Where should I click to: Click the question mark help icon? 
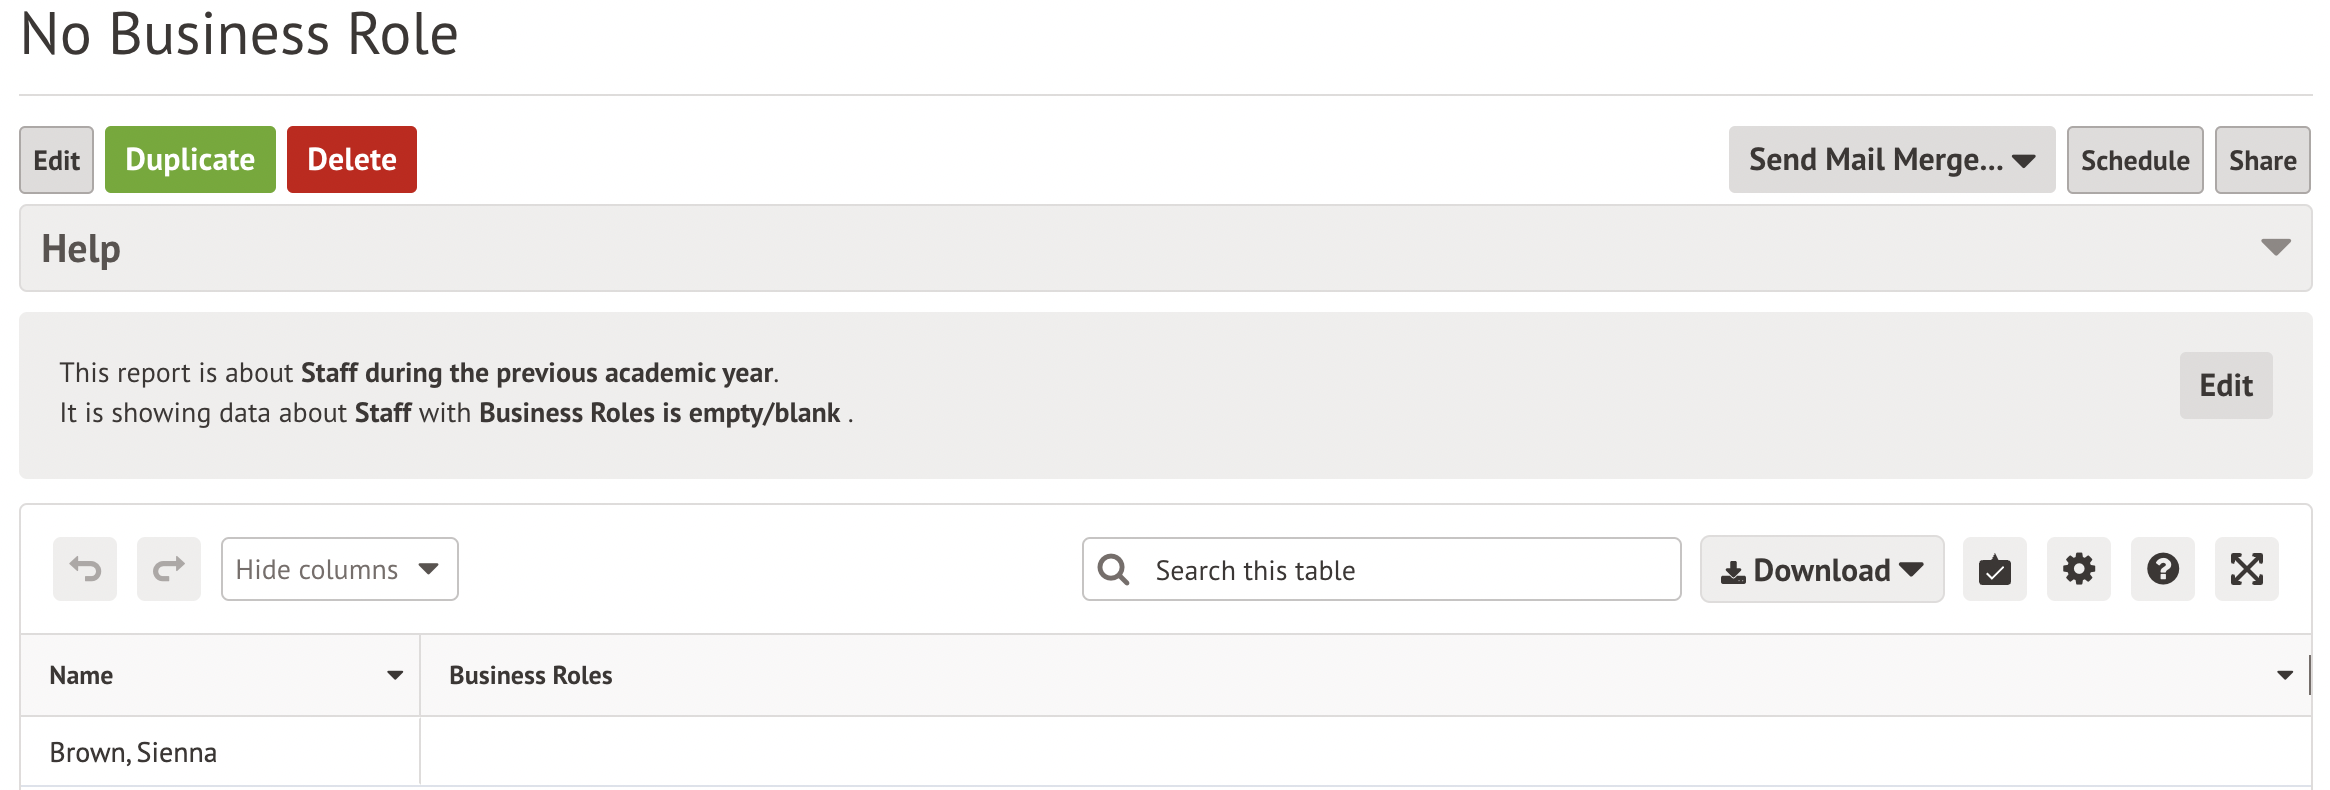click(x=2162, y=570)
